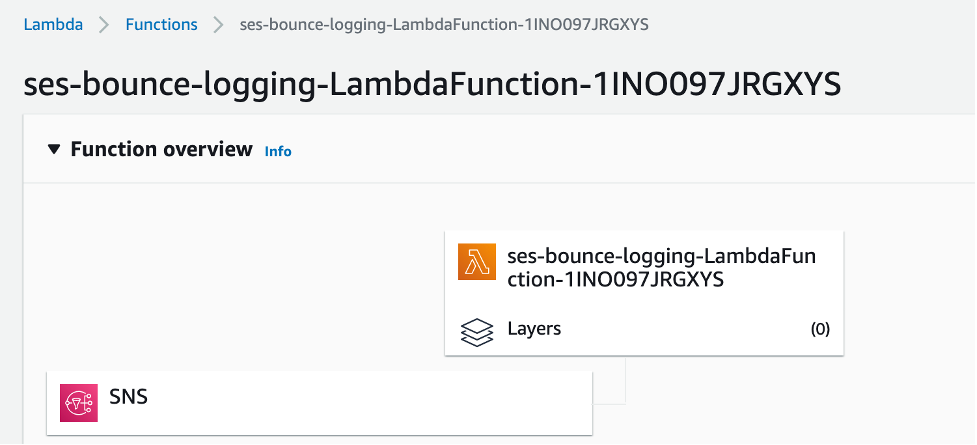
Task: Click the Layers stack icon
Action: point(477,332)
